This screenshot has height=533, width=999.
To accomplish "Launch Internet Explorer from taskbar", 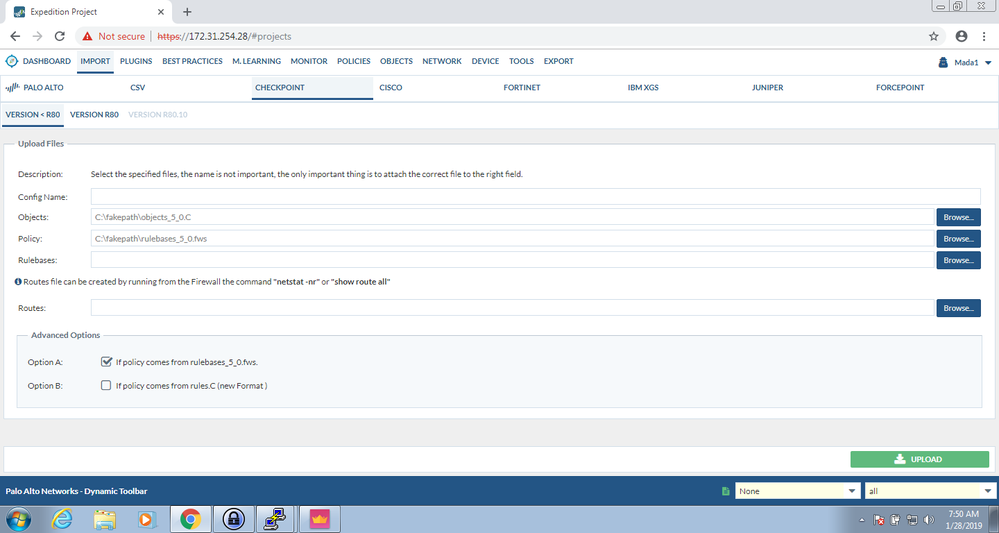I will click(62, 520).
